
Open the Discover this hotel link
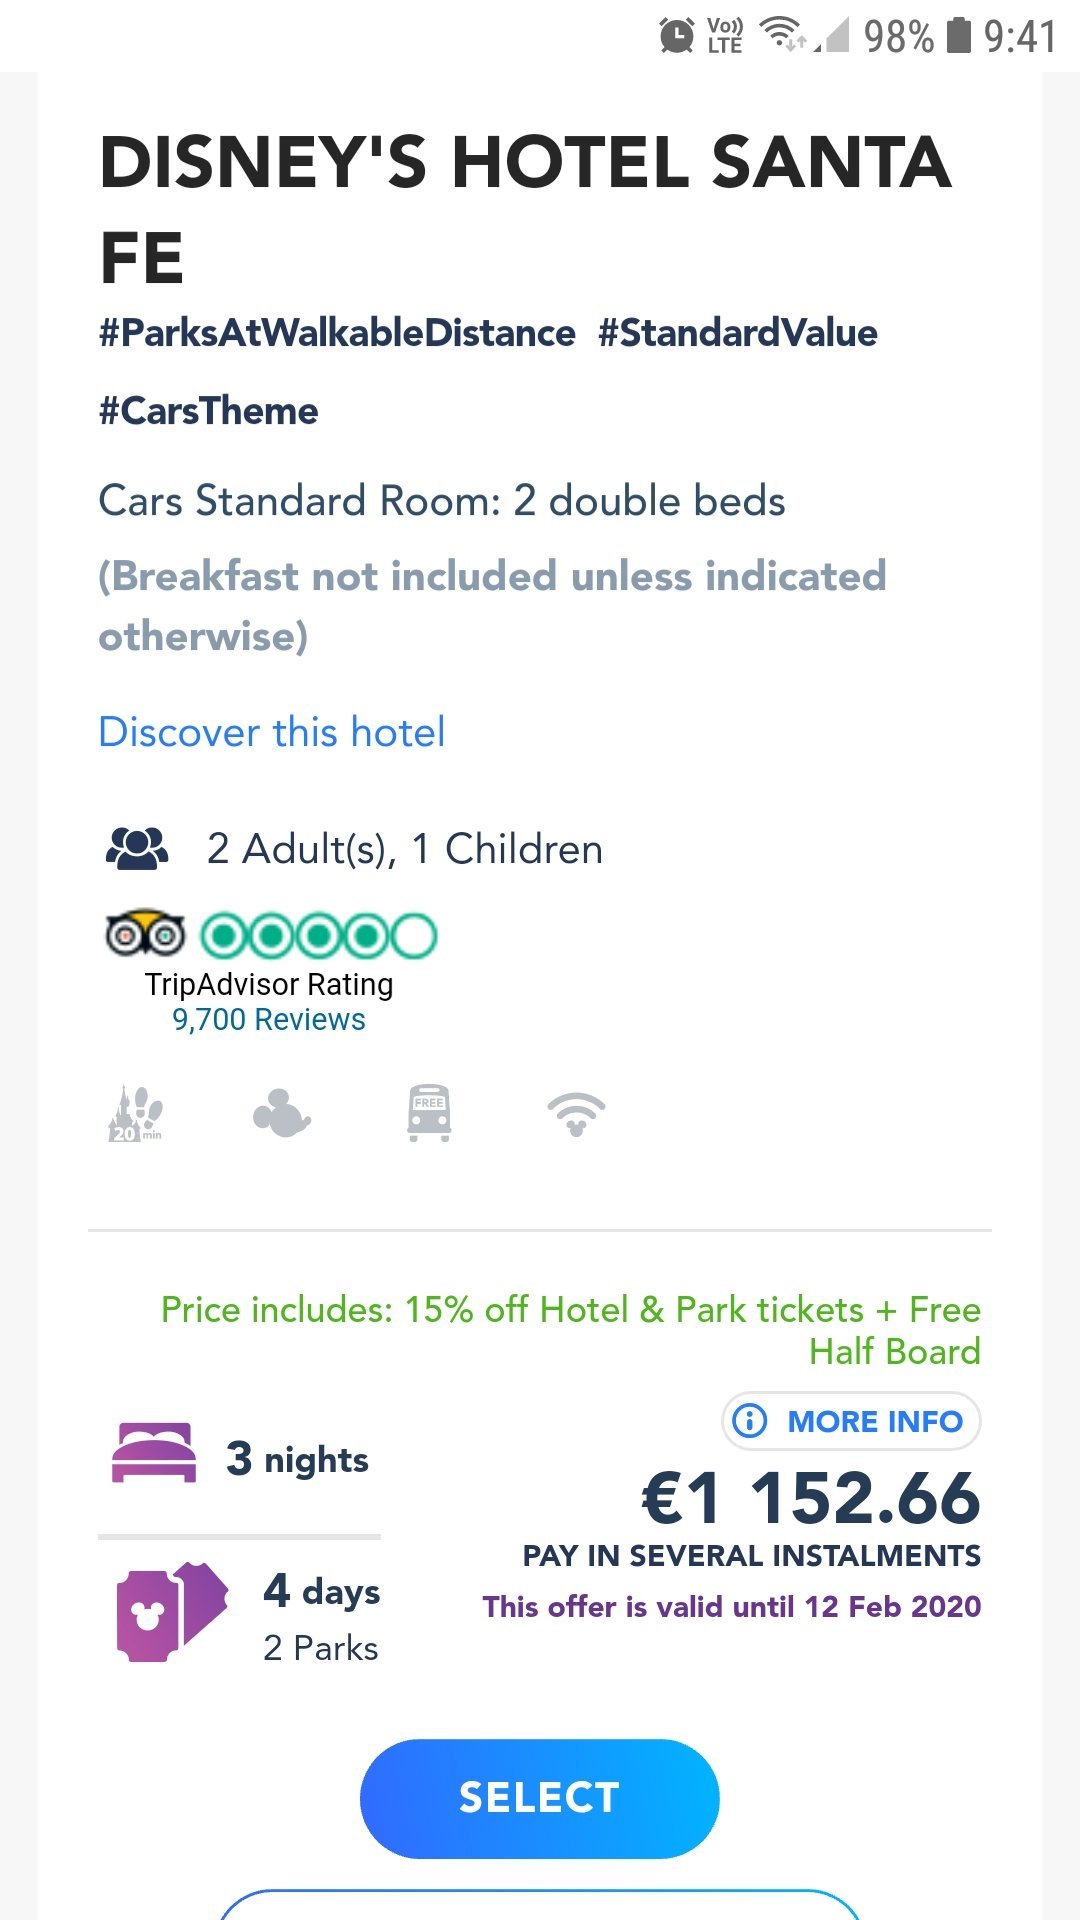[272, 732]
